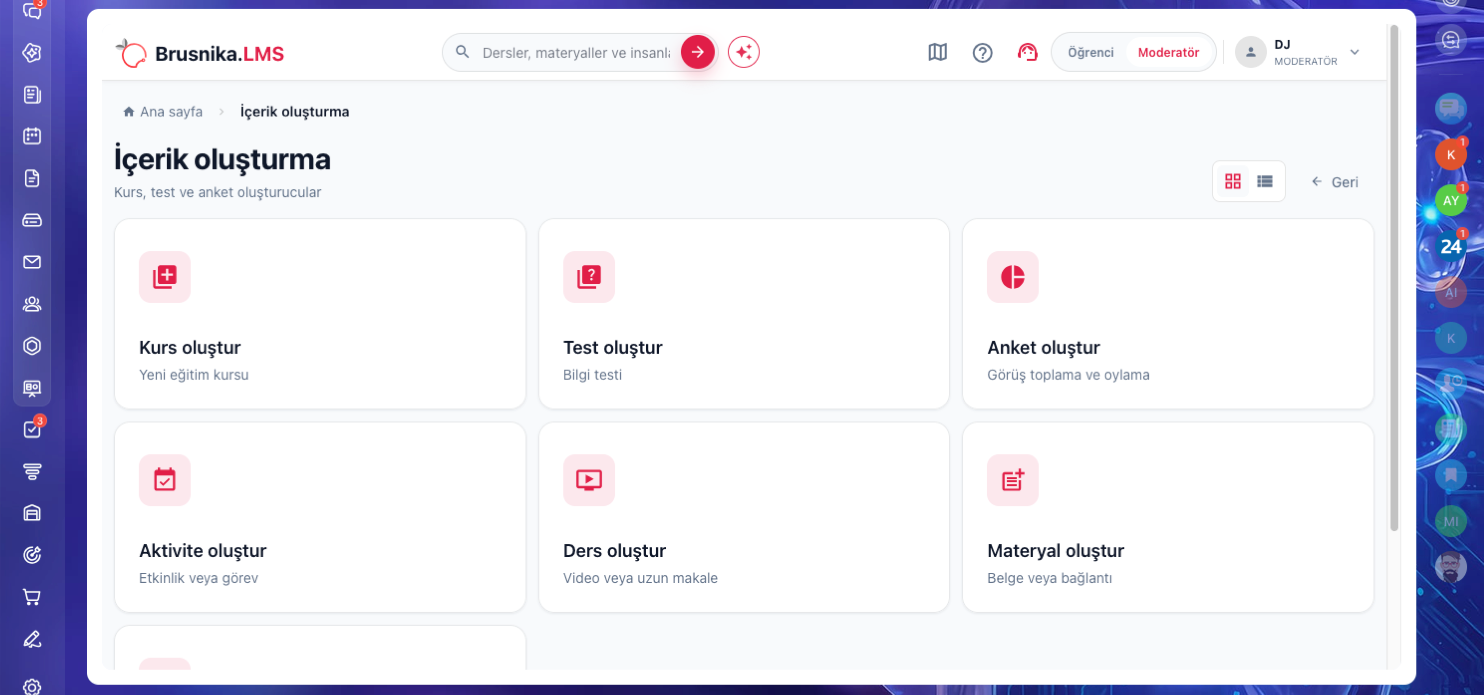Open the MI contact avatar in right panel
Viewport: 1484px width, 695px height.
pos(1451,521)
